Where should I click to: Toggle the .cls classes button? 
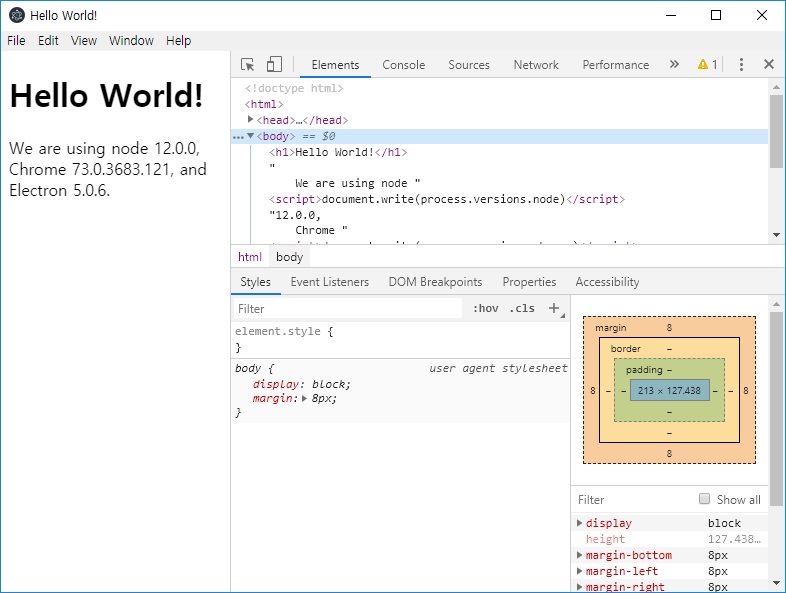click(522, 308)
